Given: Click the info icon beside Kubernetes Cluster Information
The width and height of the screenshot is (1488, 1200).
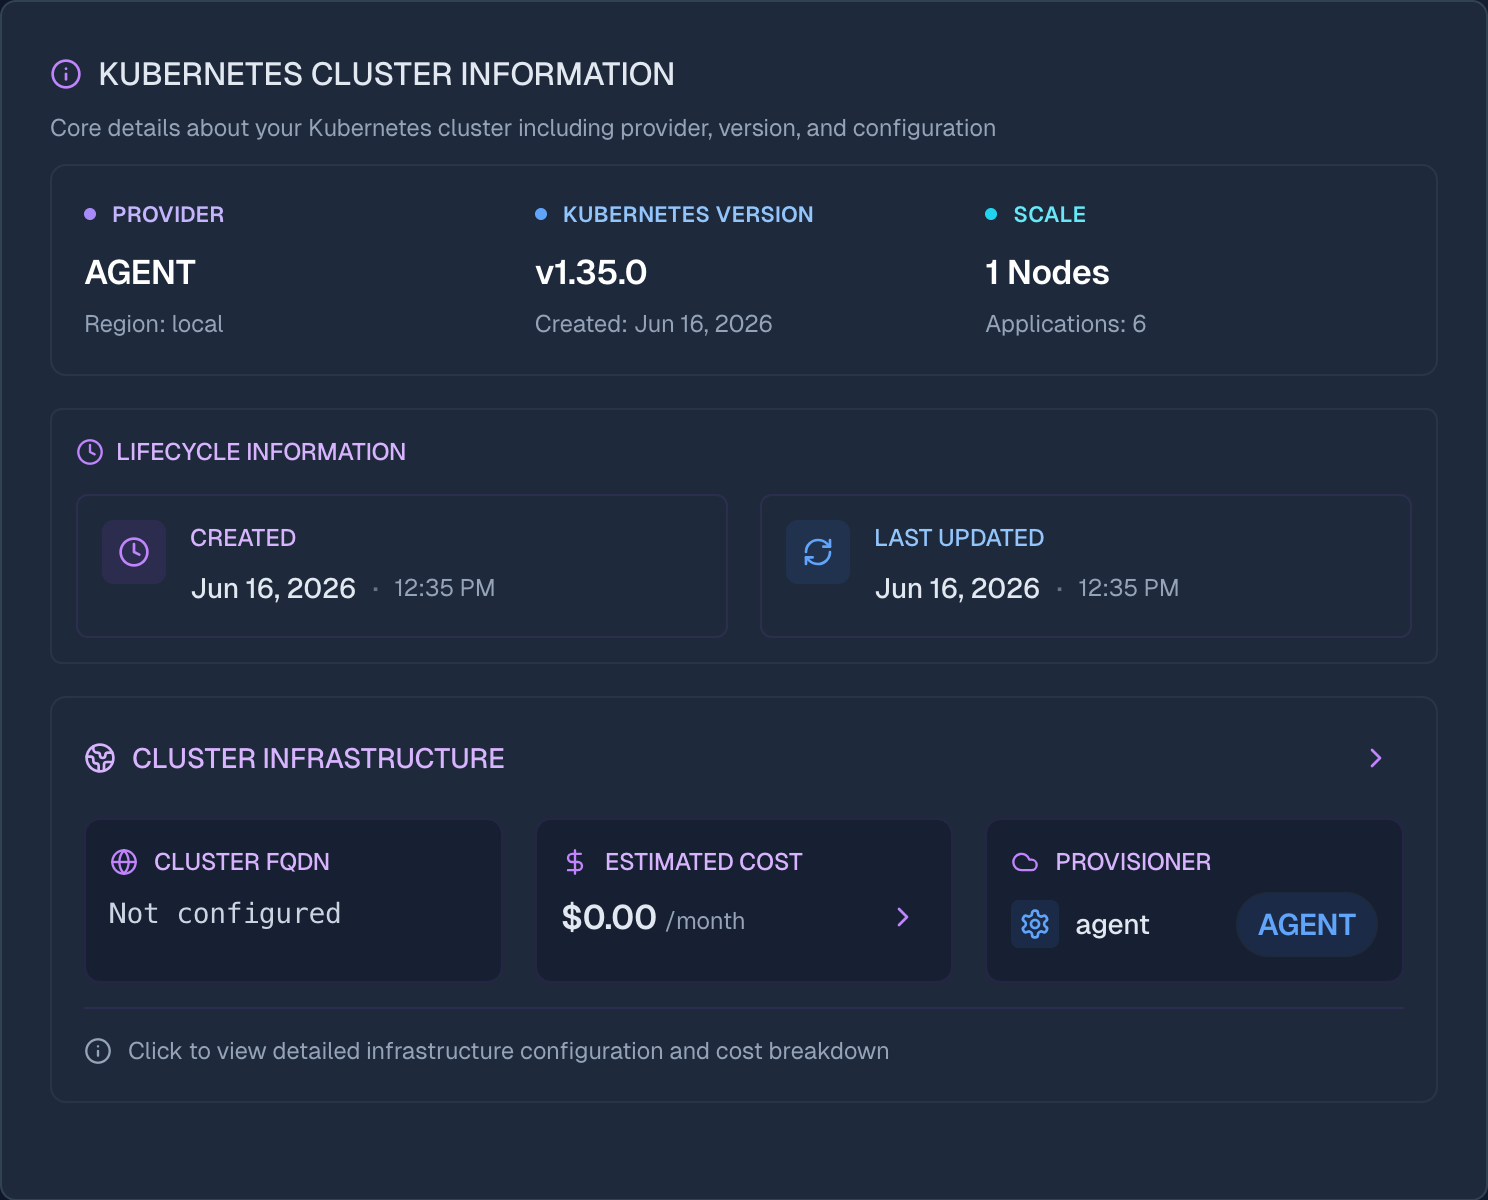Looking at the screenshot, I should pos(66,74).
